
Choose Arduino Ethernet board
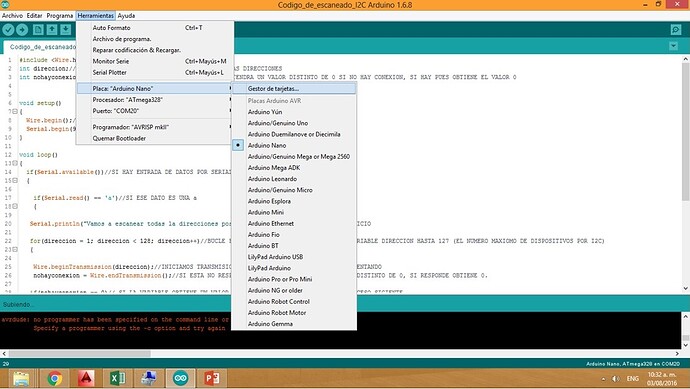coord(294,224)
